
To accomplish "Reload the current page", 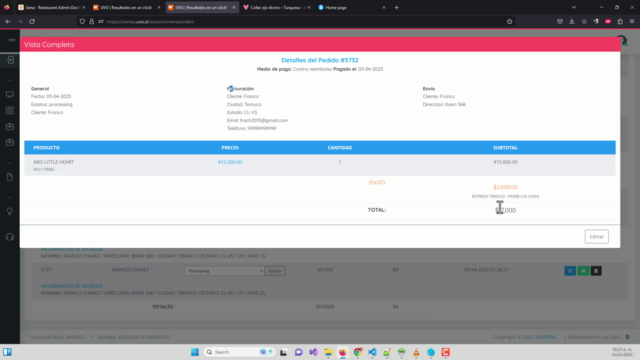I will click(x=32, y=22).
